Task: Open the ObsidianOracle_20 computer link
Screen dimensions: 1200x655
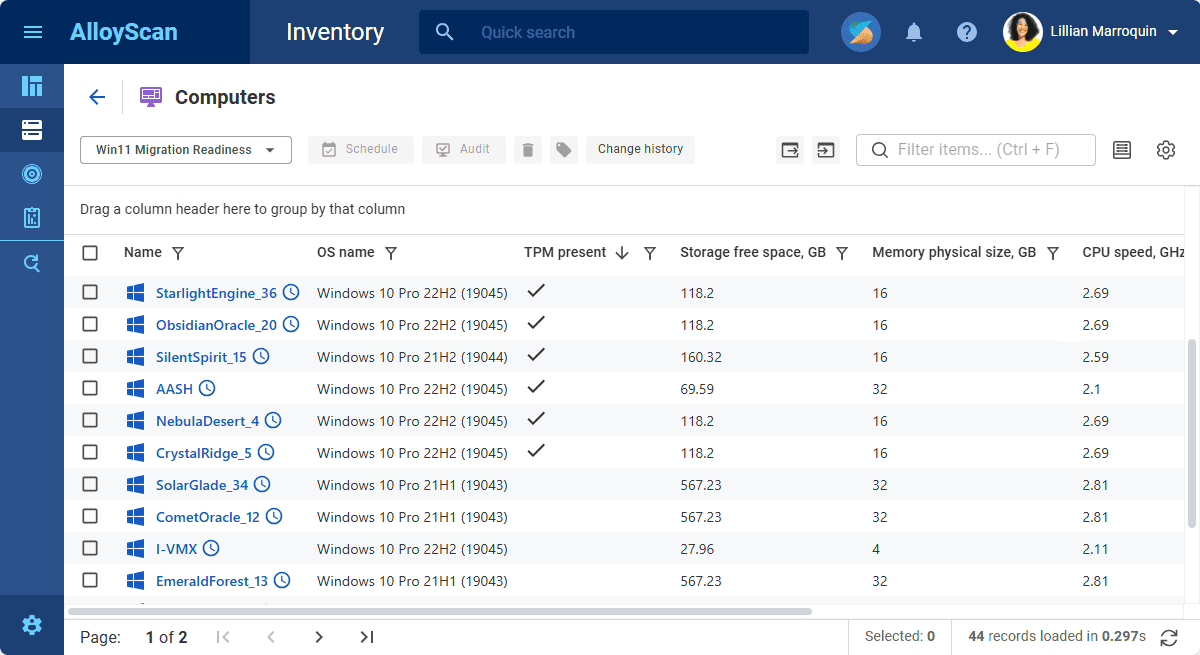Action: [216, 325]
